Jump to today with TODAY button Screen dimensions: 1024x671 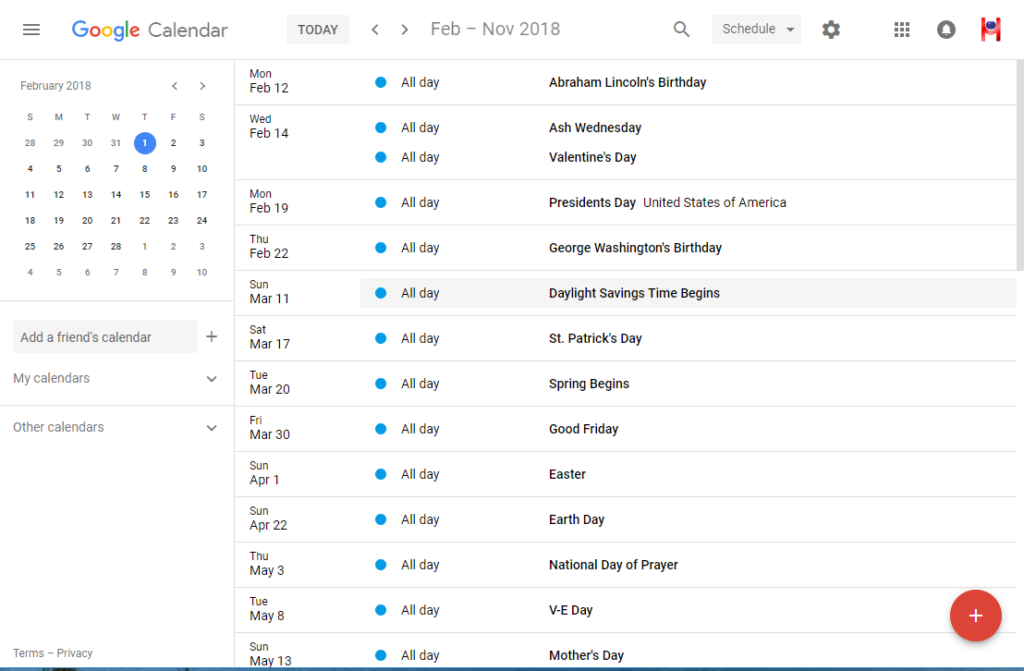pos(317,29)
